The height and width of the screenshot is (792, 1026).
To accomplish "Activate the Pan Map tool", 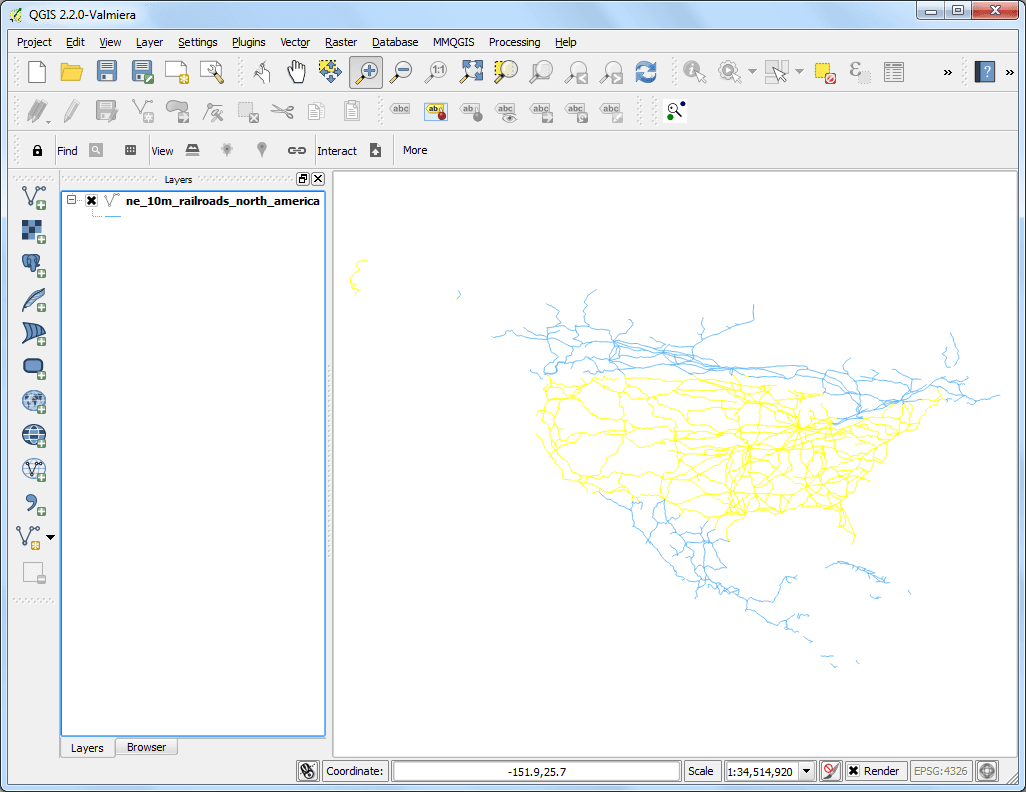I will (294, 72).
